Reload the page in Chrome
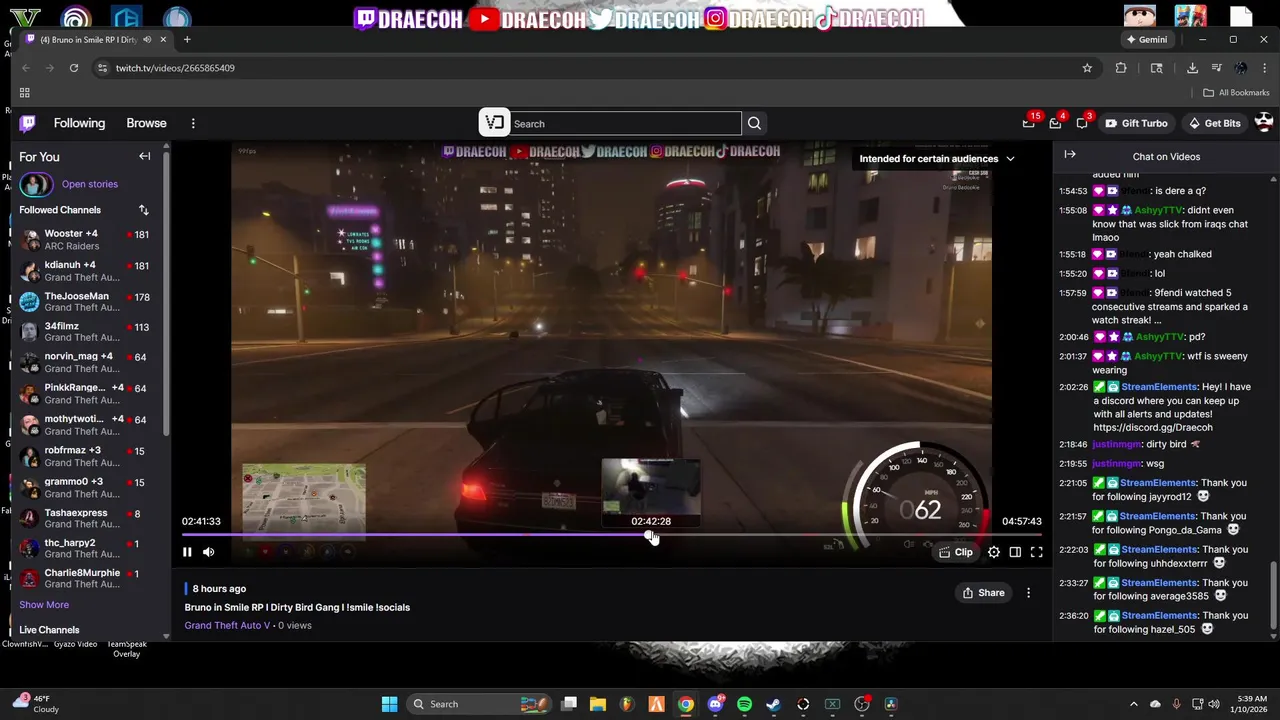Image resolution: width=1280 pixels, height=720 pixels. [74, 68]
